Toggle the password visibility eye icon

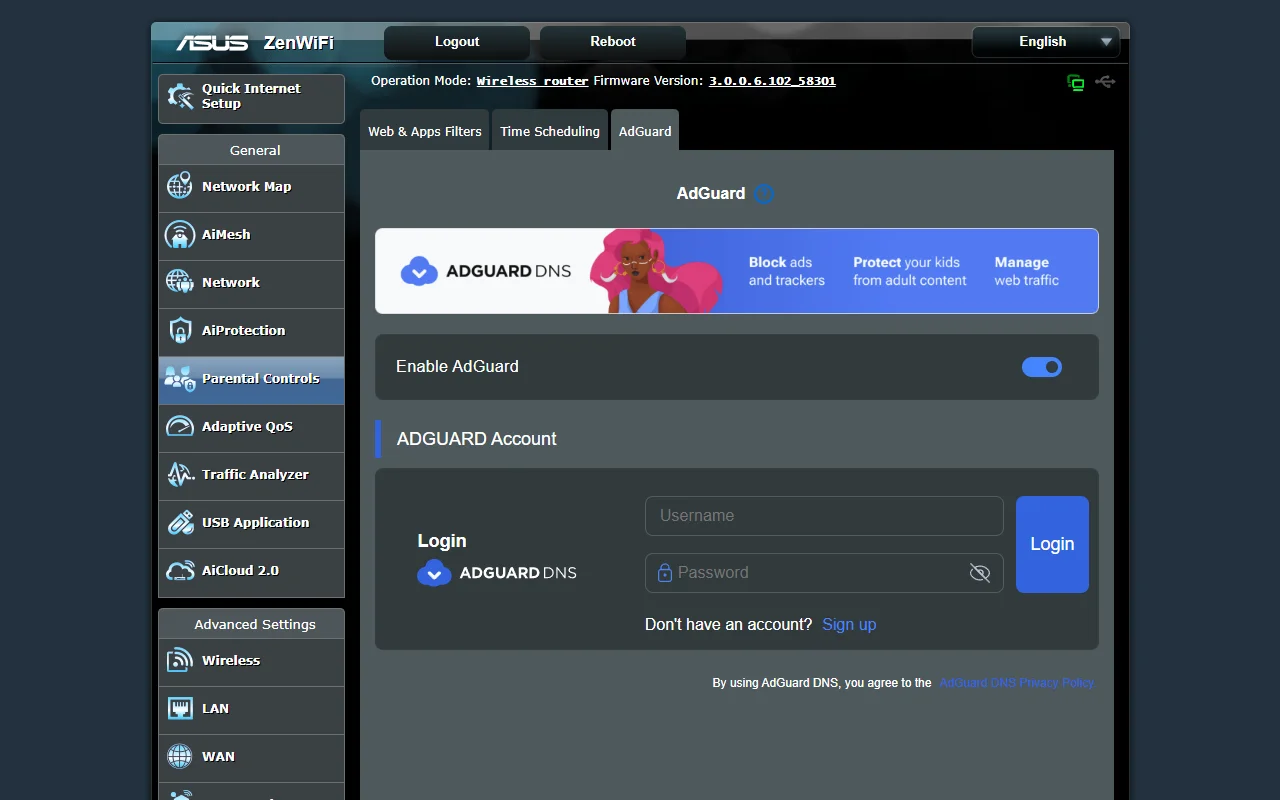click(x=979, y=572)
